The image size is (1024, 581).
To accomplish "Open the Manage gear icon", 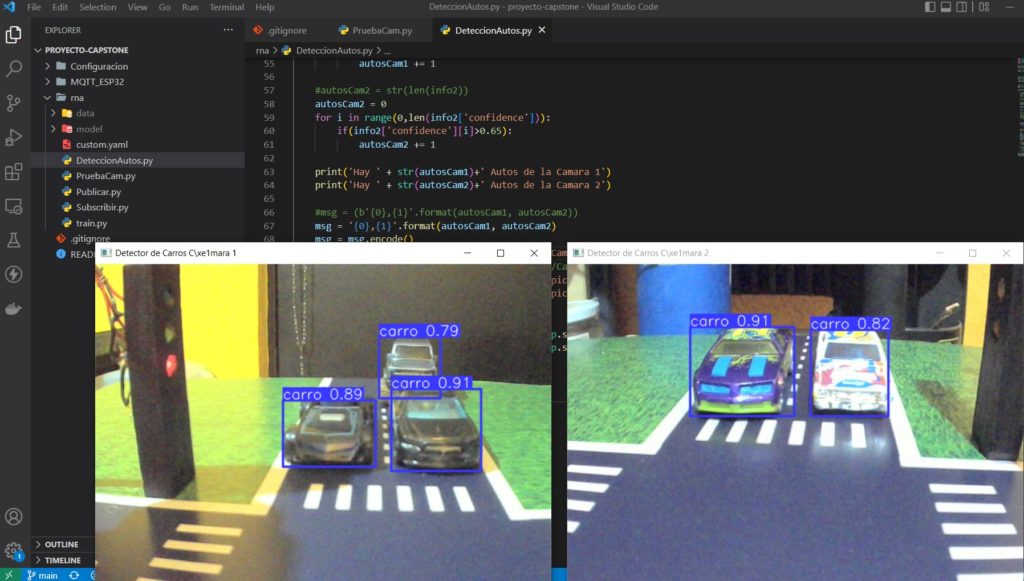I will click(14, 550).
